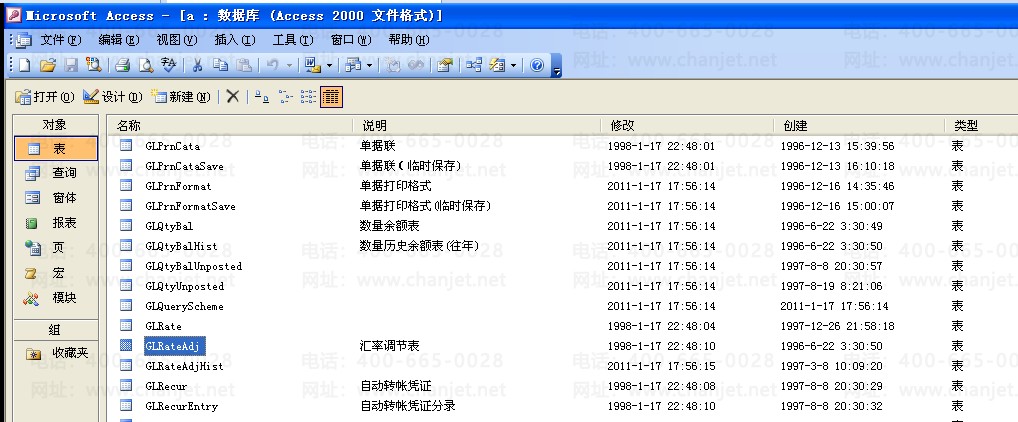
Task: Expand the Office Links dropdown arrow
Action: point(329,65)
